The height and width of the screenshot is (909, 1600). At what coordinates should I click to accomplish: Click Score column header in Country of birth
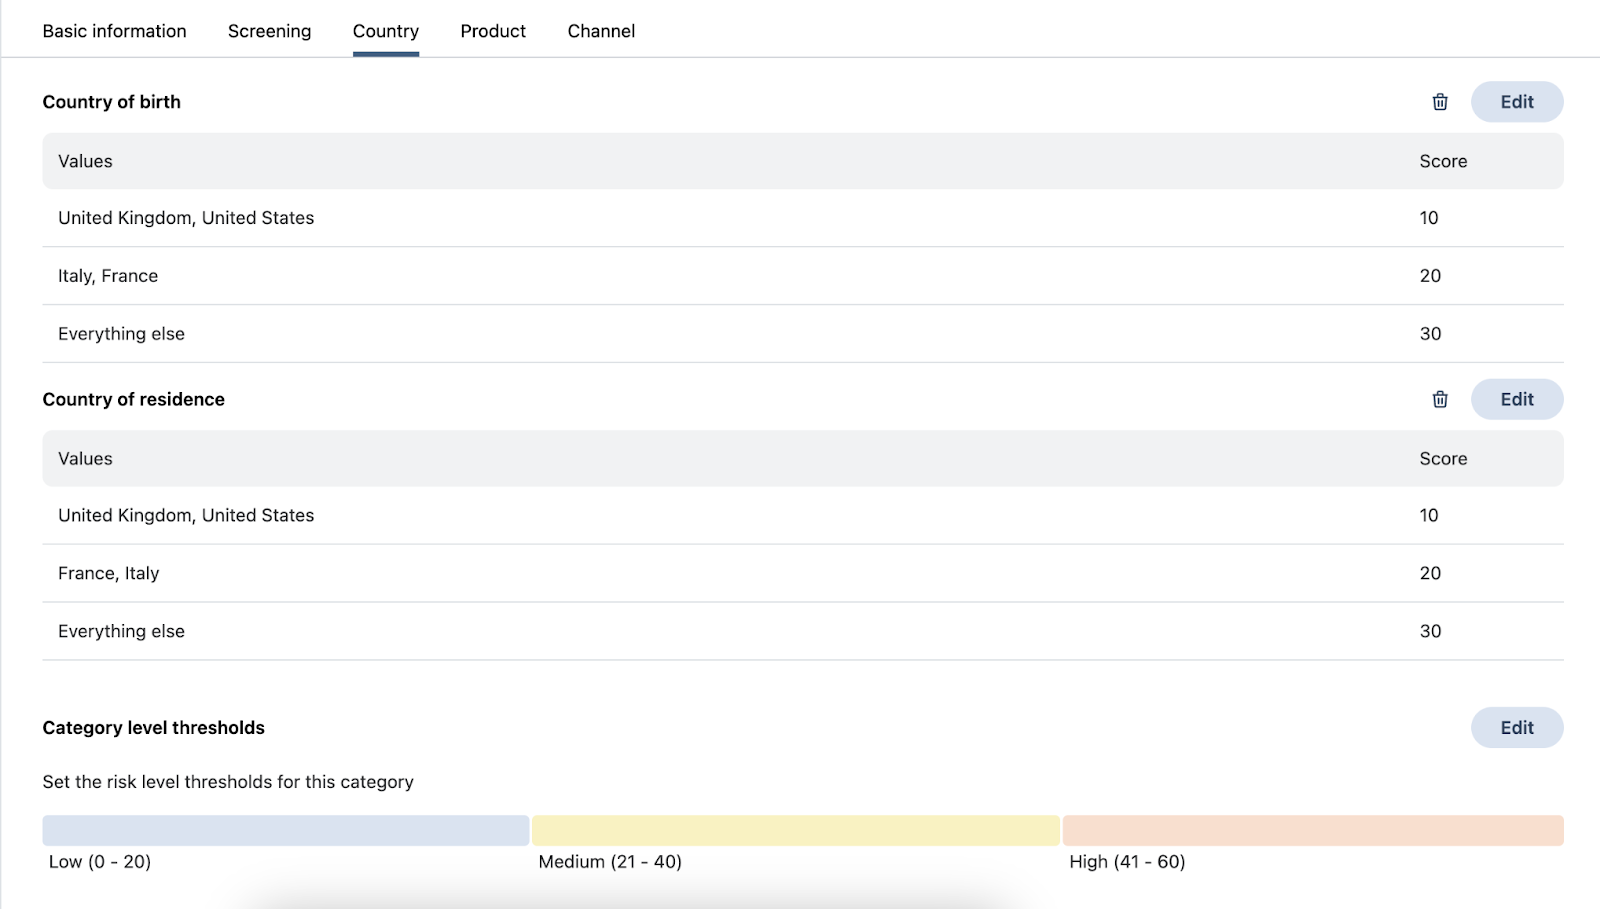1443,161
